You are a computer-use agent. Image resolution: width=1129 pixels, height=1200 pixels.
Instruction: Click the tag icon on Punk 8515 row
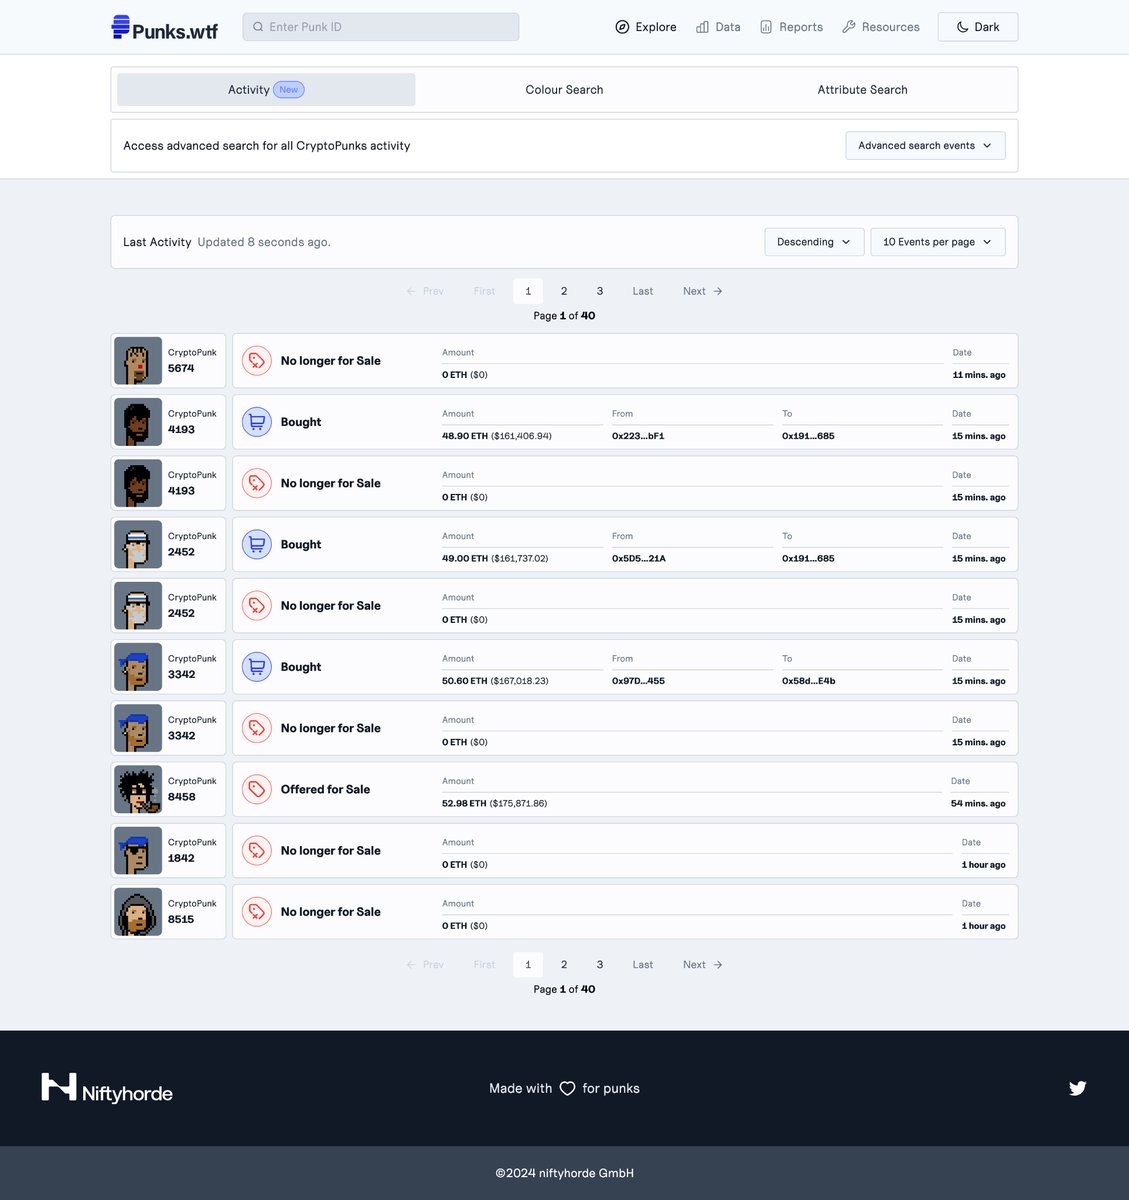(257, 912)
